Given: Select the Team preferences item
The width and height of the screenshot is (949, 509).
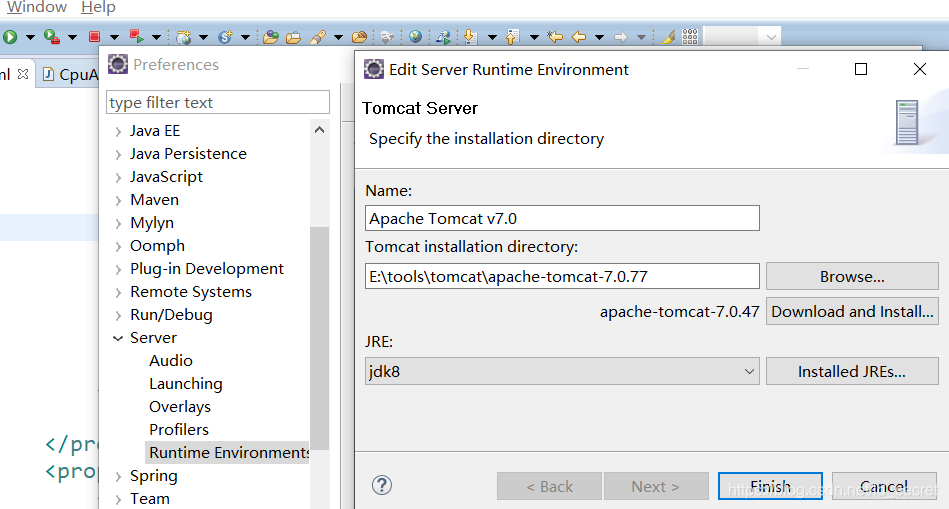Looking at the screenshot, I should tap(149, 499).
